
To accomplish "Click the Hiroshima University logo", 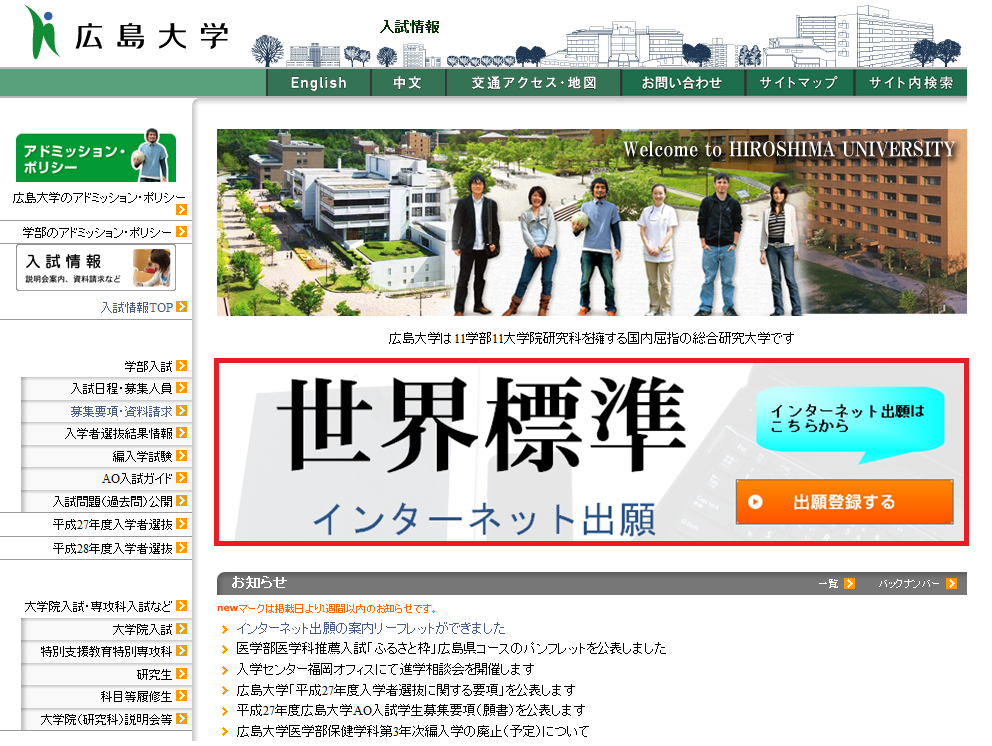I will [127, 34].
